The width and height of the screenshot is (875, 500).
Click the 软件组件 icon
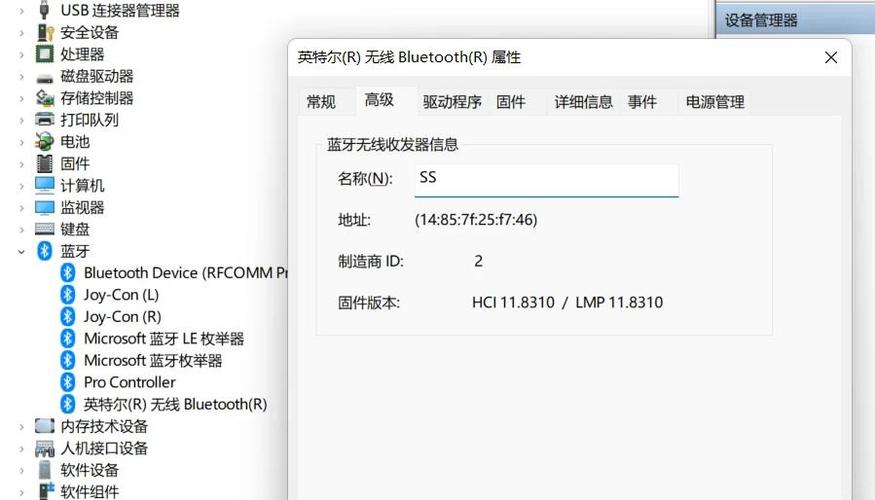(x=46, y=491)
